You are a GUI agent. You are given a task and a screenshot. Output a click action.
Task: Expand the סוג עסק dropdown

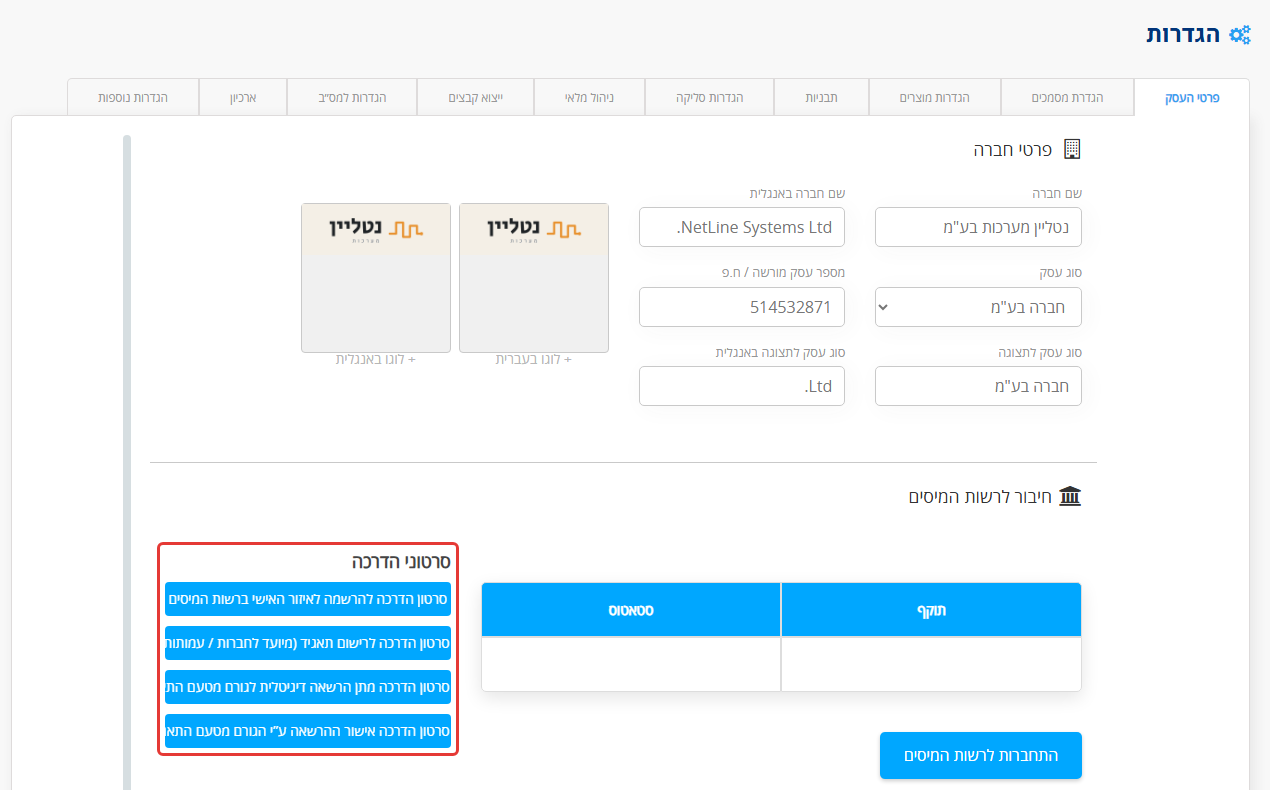[978, 307]
